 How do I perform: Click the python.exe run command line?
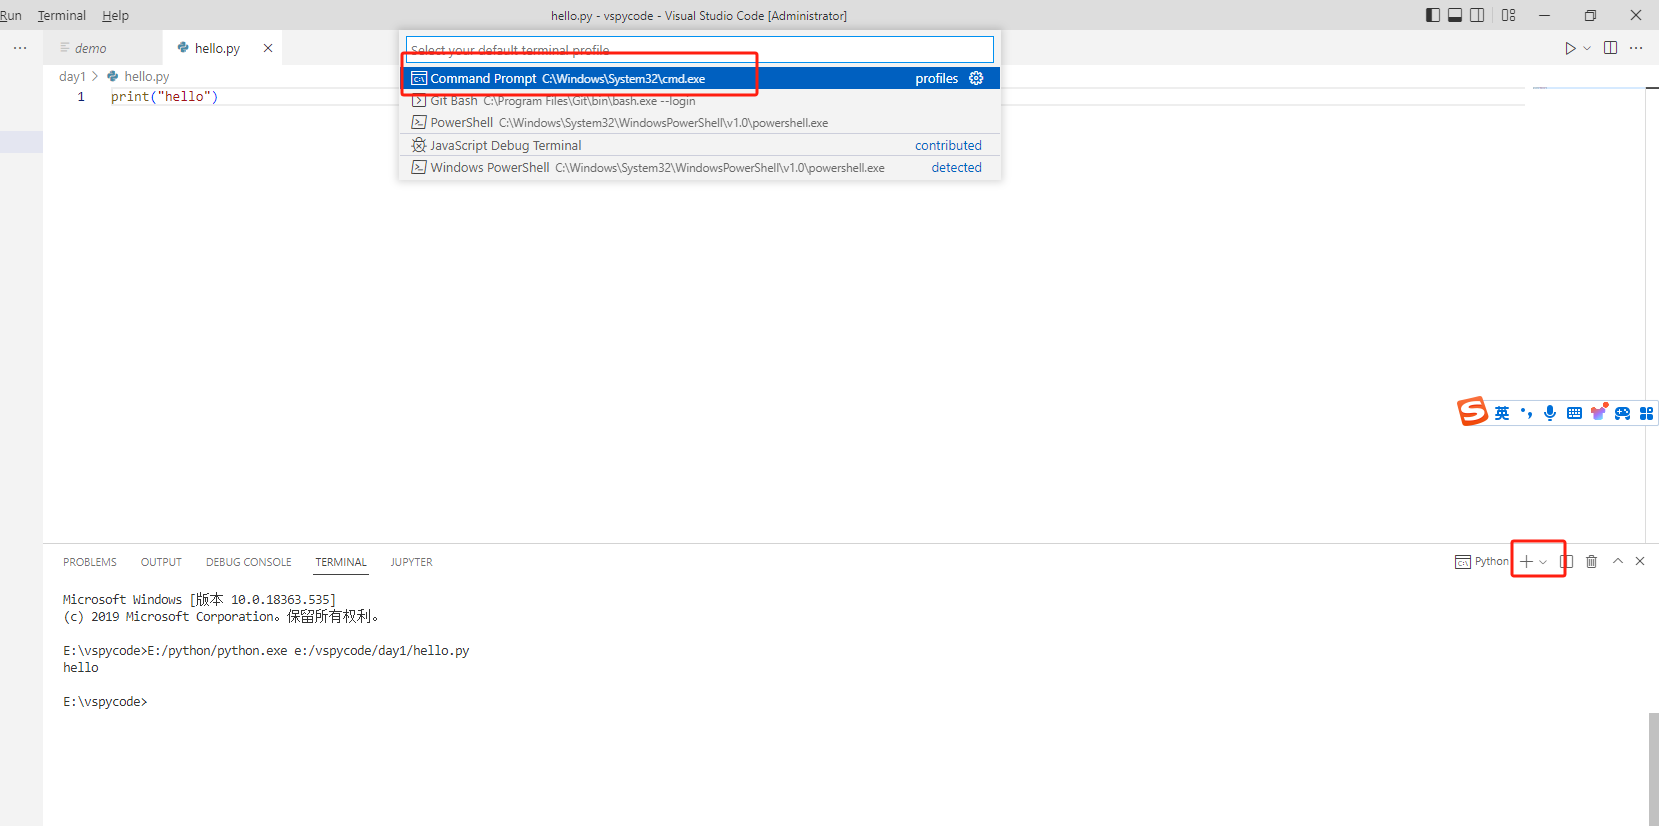[x=266, y=651]
